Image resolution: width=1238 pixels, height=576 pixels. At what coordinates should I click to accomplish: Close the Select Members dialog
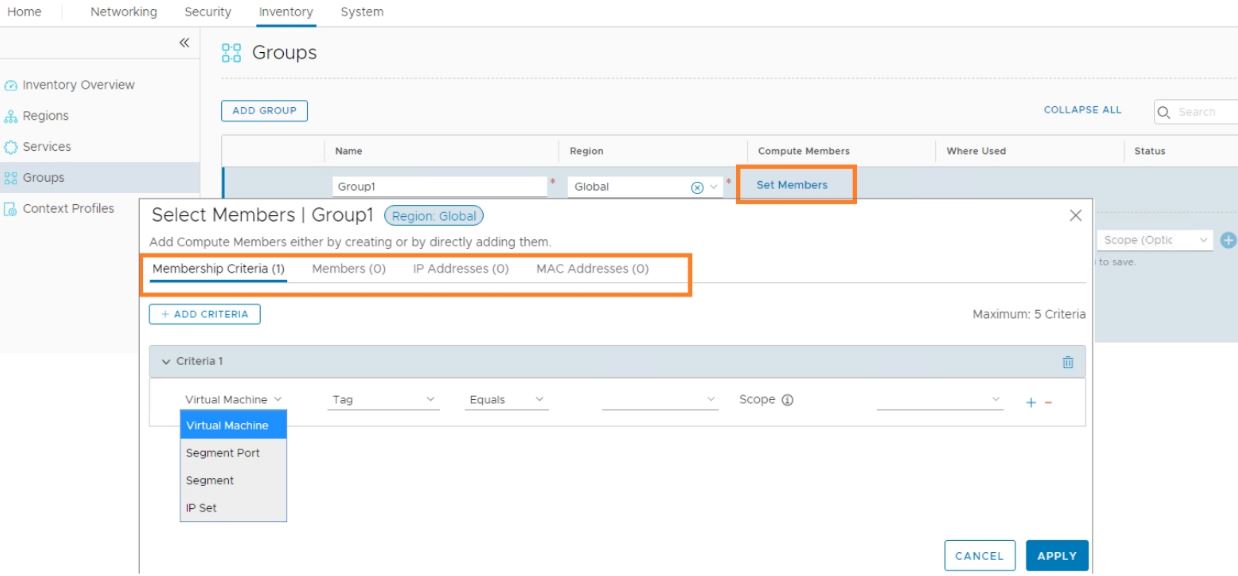coord(1075,215)
